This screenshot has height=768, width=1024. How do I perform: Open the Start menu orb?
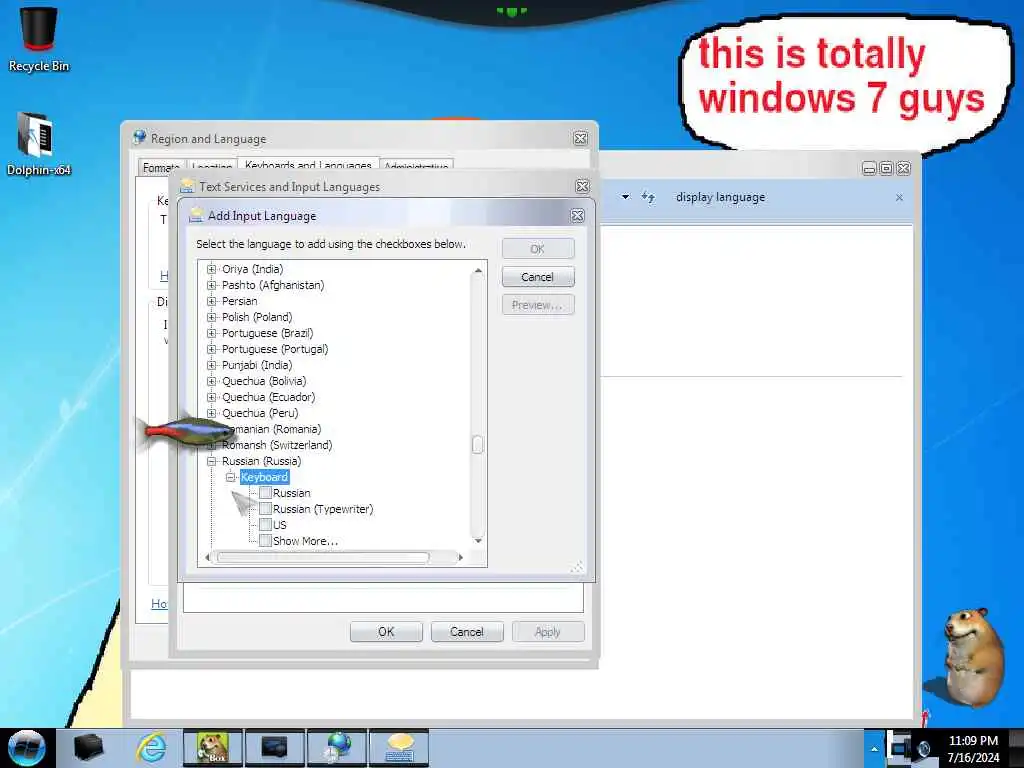(x=27, y=748)
